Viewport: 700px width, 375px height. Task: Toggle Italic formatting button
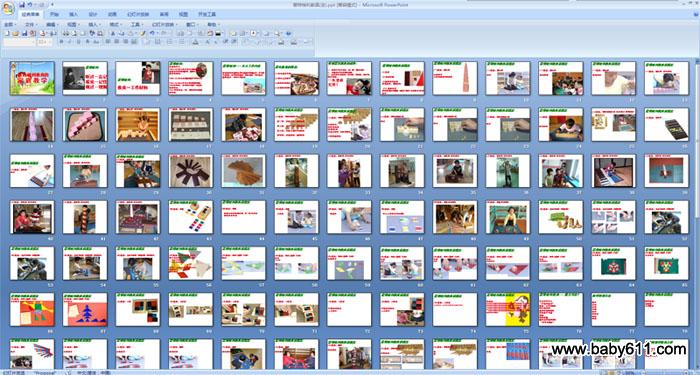click(x=69, y=42)
